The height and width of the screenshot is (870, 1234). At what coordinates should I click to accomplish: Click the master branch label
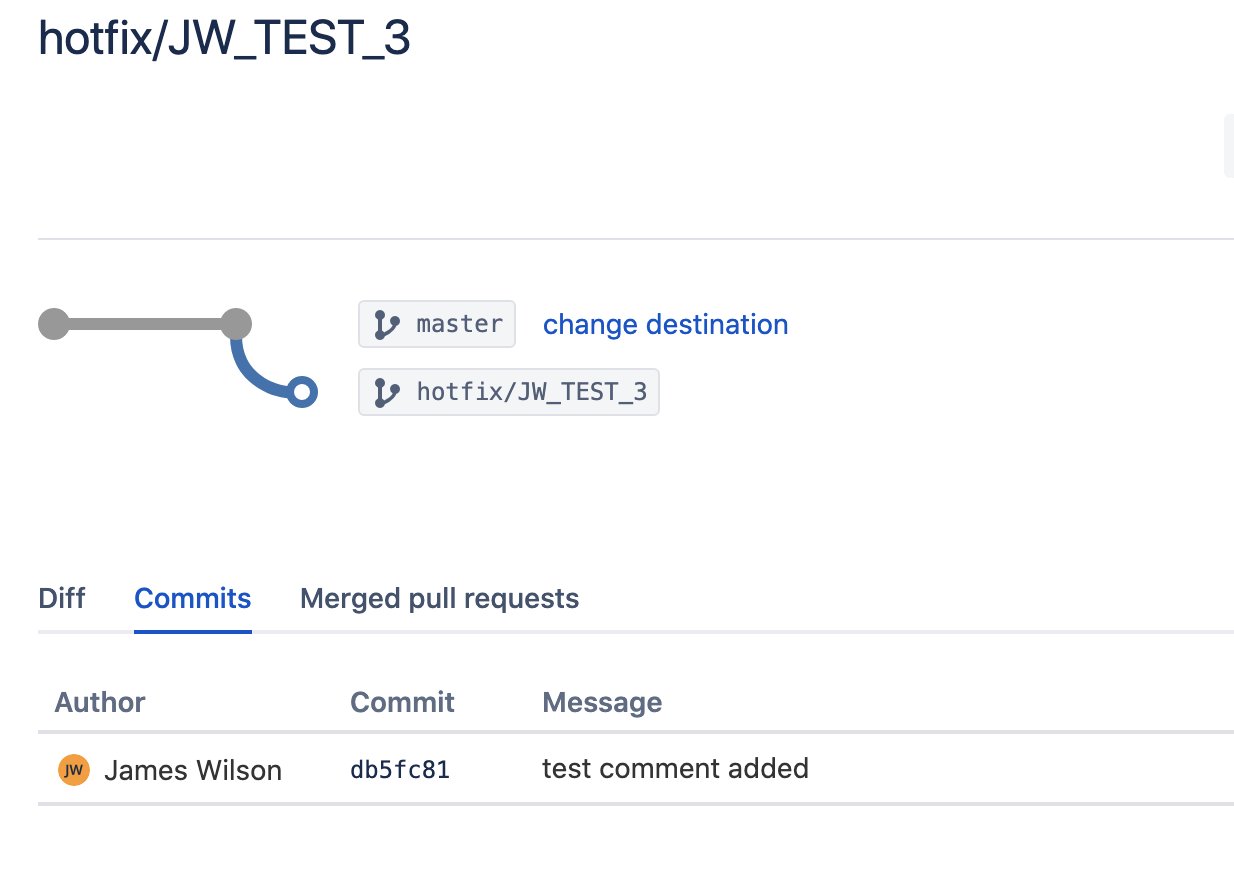(437, 324)
